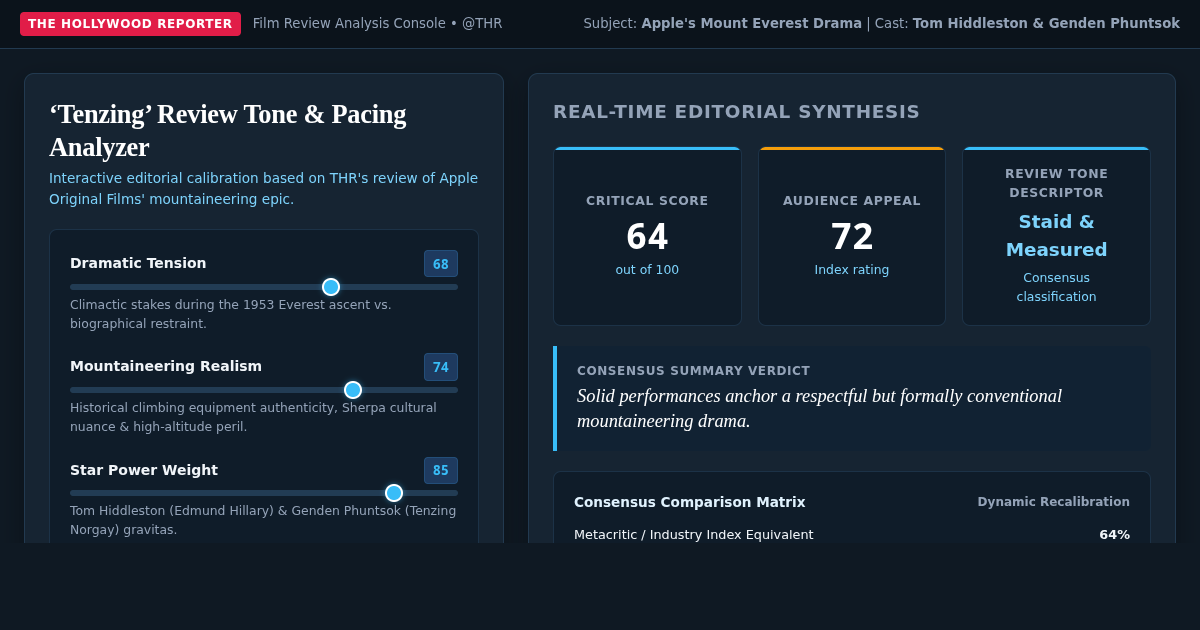Click the Mountaineering Realism value 74
The width and height of the screenshot is (1200, 630).
tap(441, 367)
